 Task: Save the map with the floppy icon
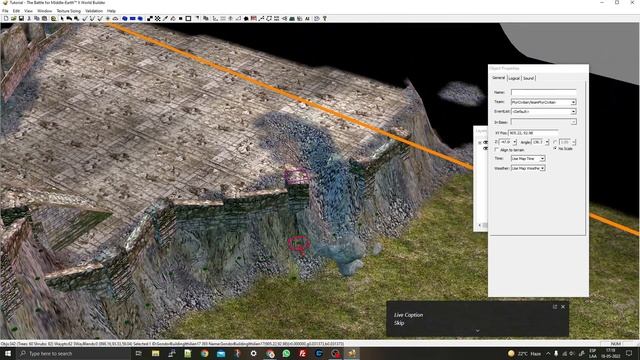(x=21, y=18)
